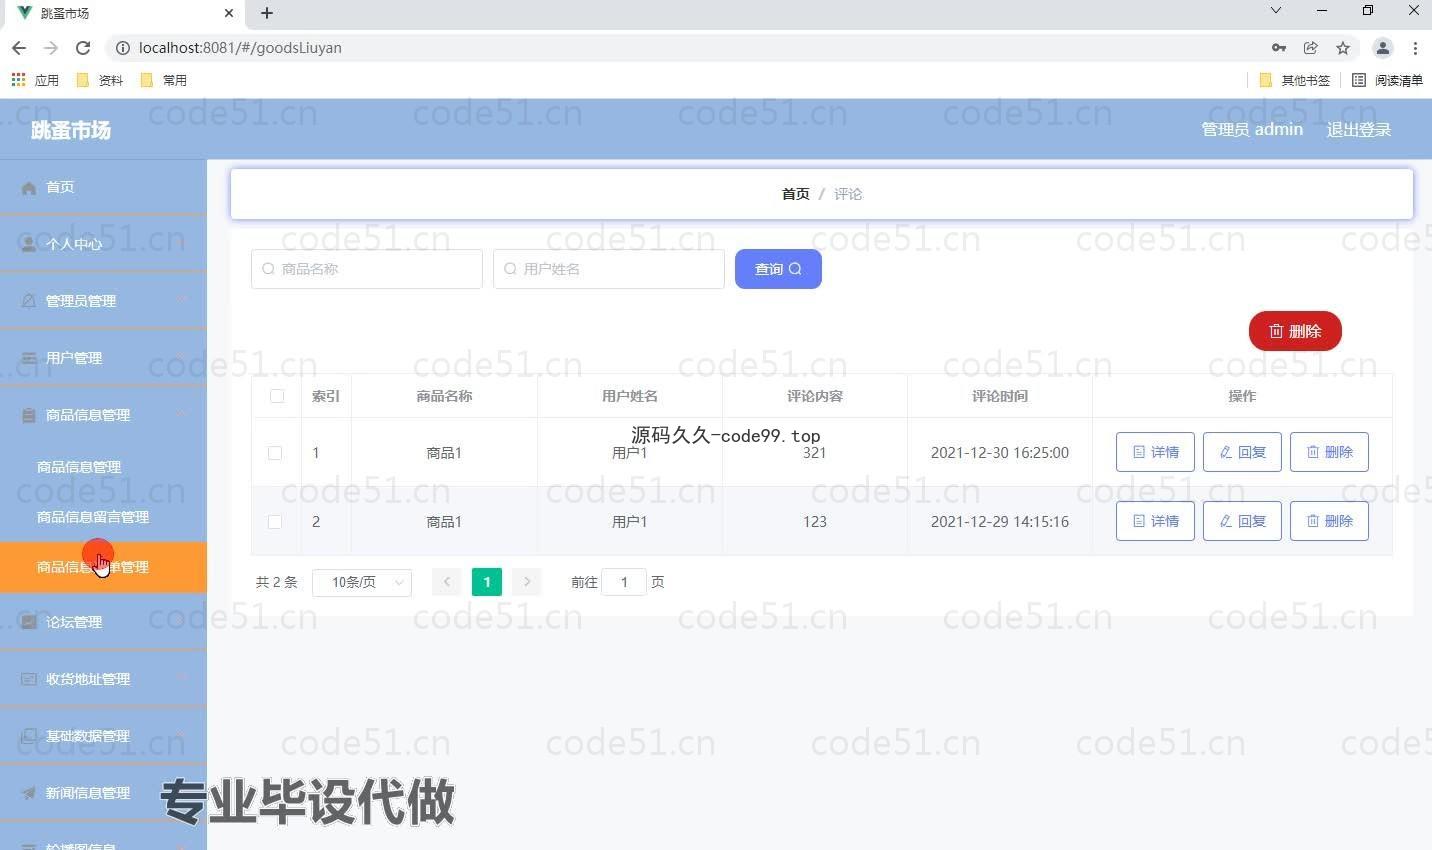1432x850 pixels.
Task: Open the browser profile avatar
Action: (x=1382, y=48)
